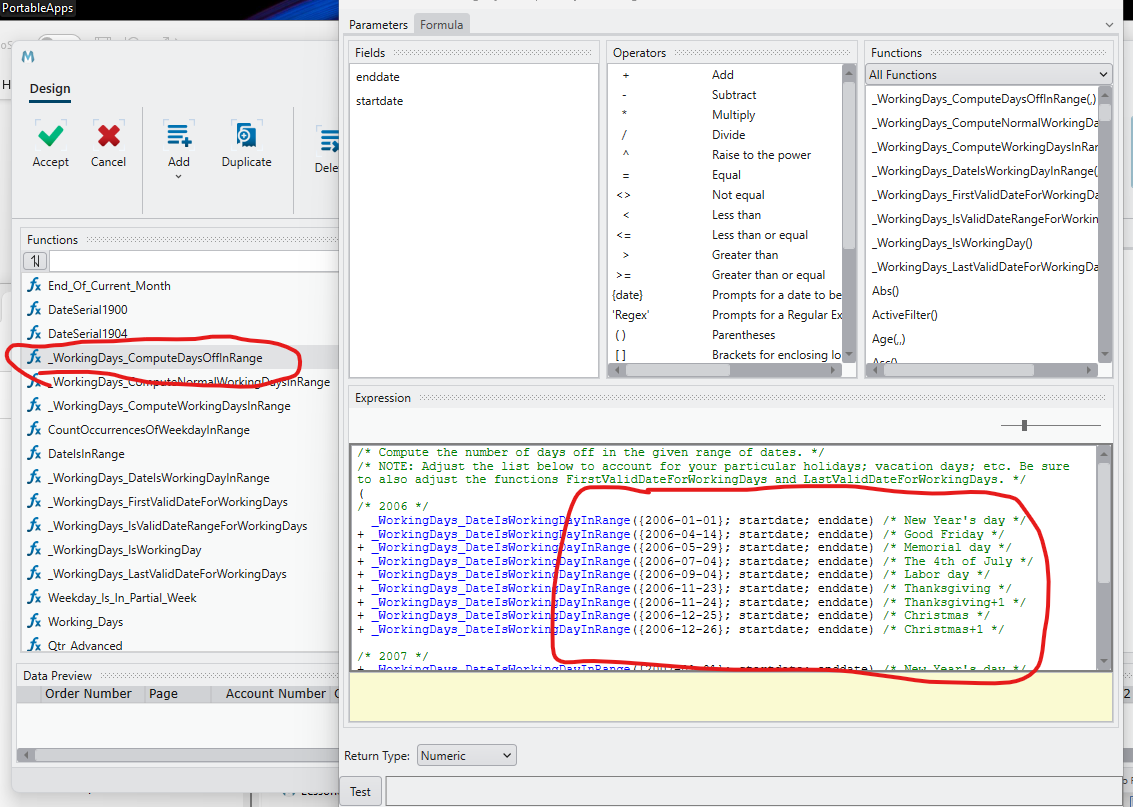Adjust the expression zoom slider
Screen dimensions: 1133x807
point(1024,426)
